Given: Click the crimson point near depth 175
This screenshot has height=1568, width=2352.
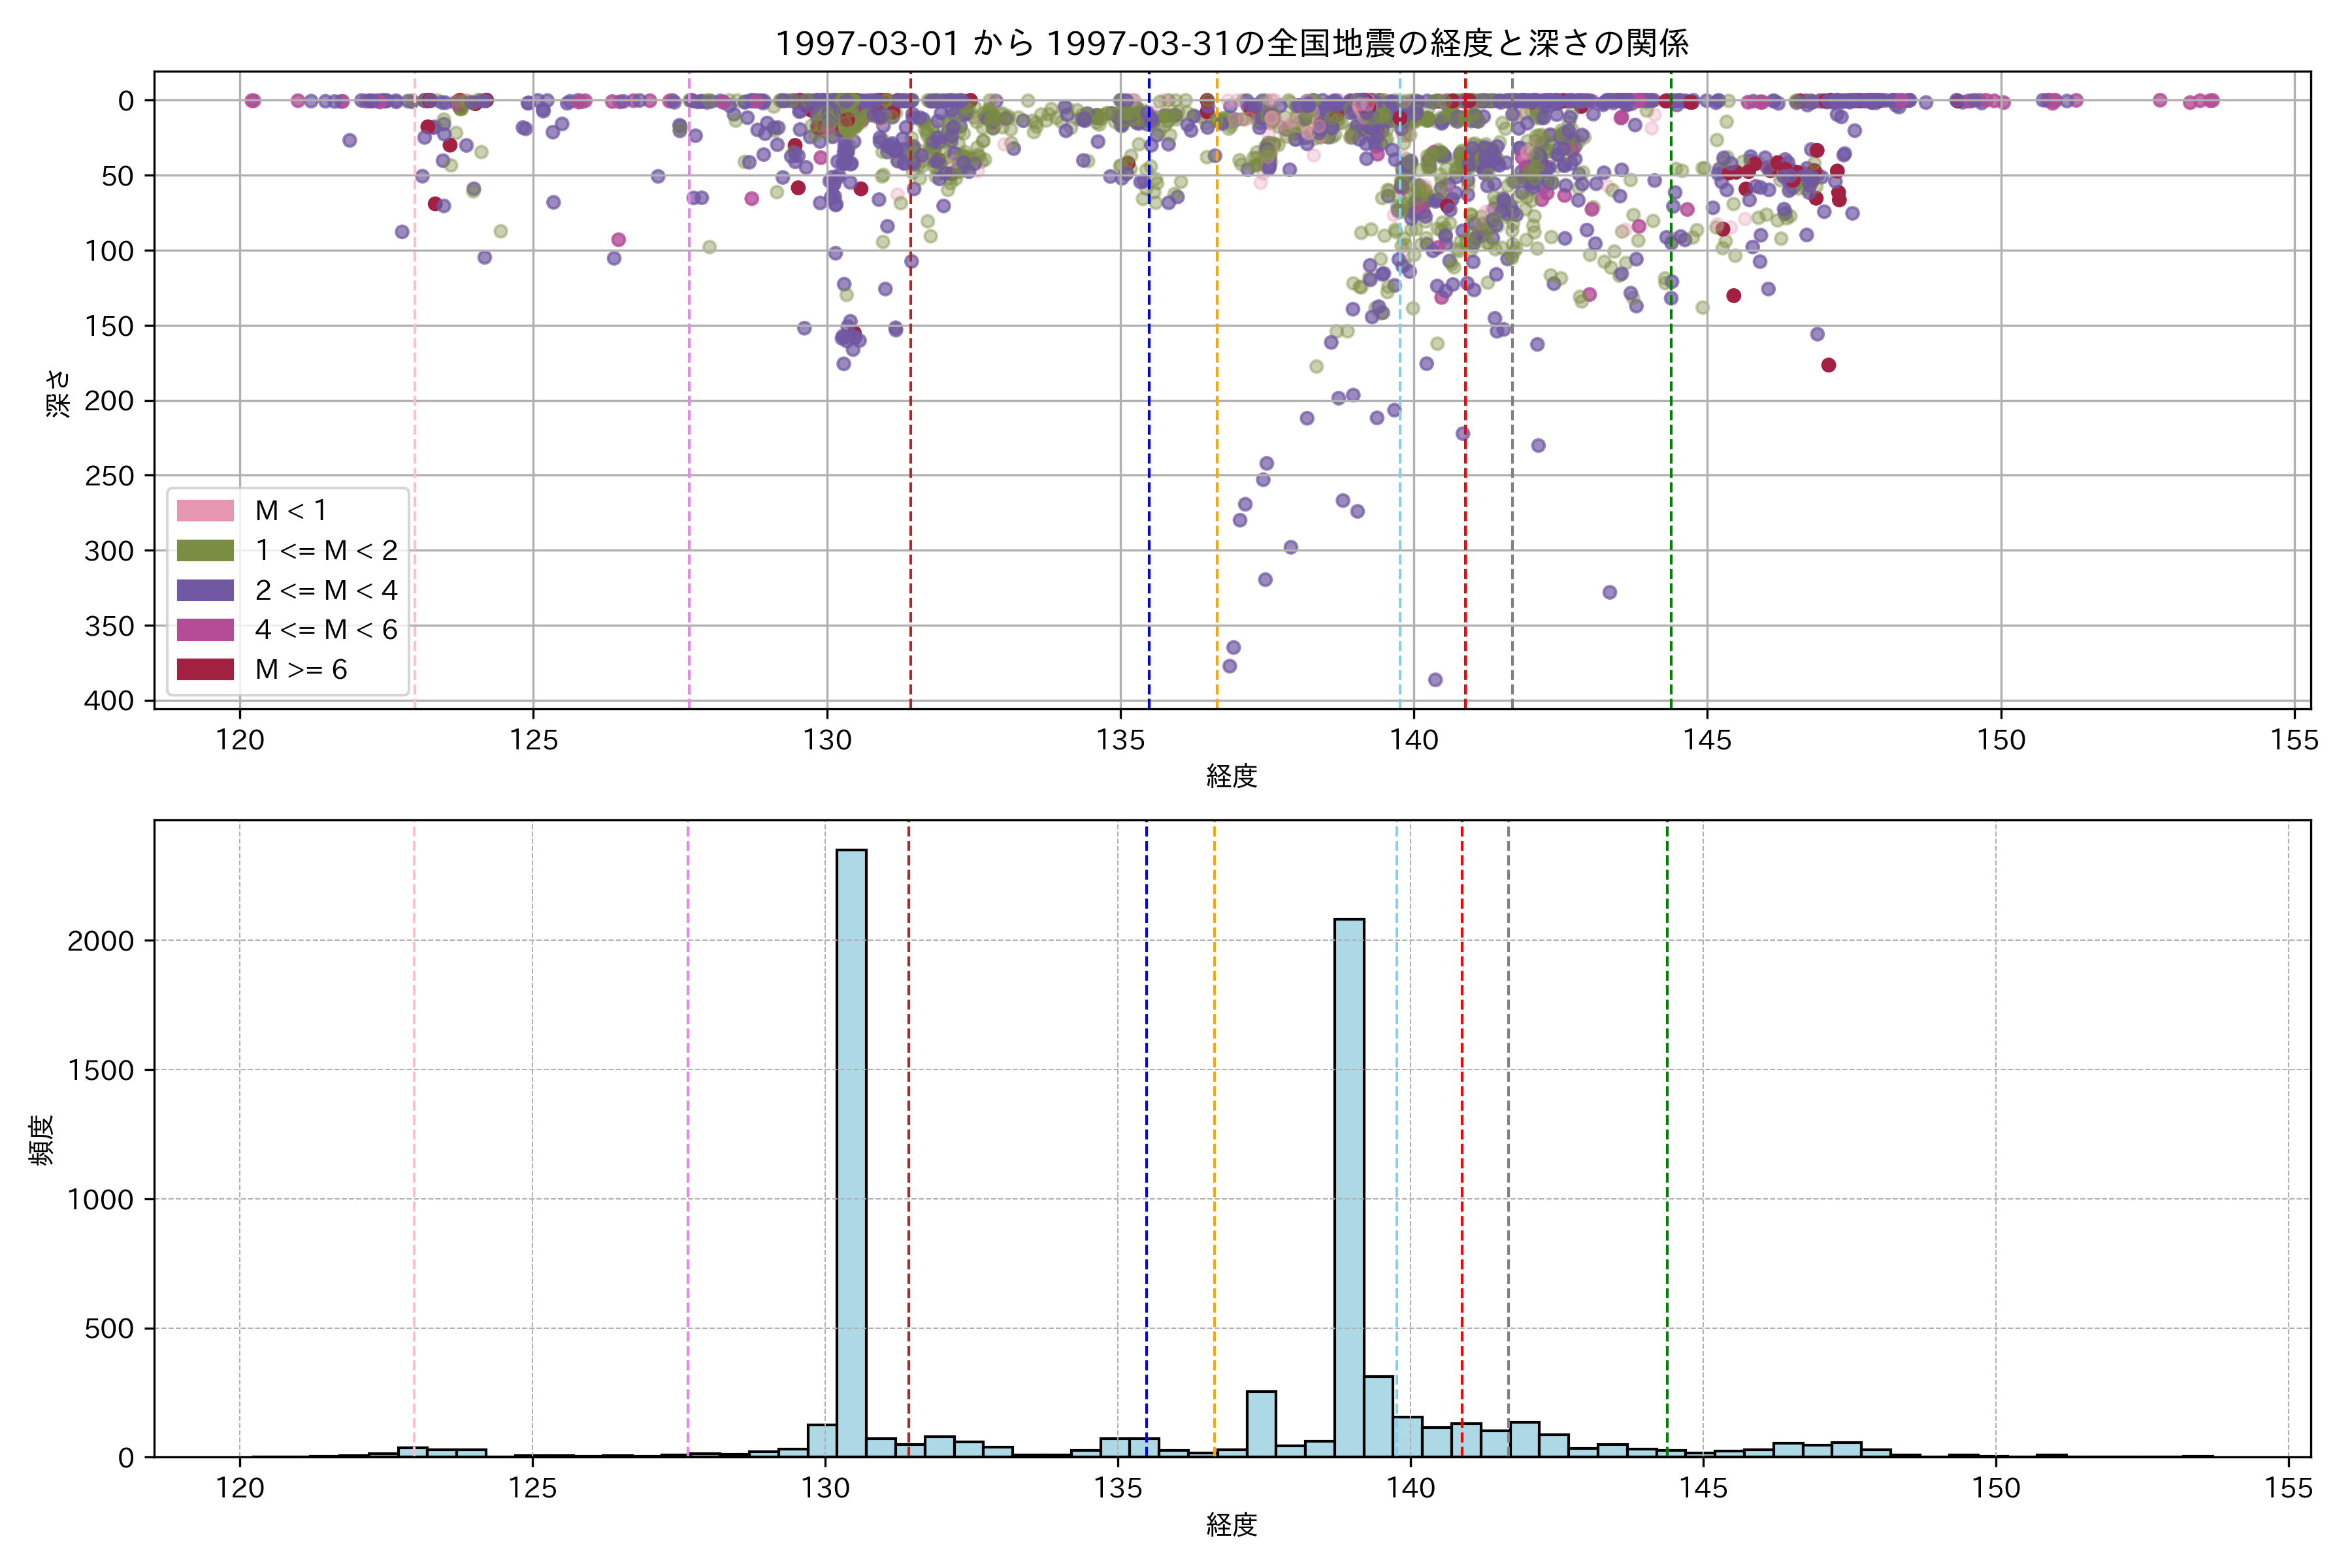Looking at the screenshot, I should (1828, 365).
